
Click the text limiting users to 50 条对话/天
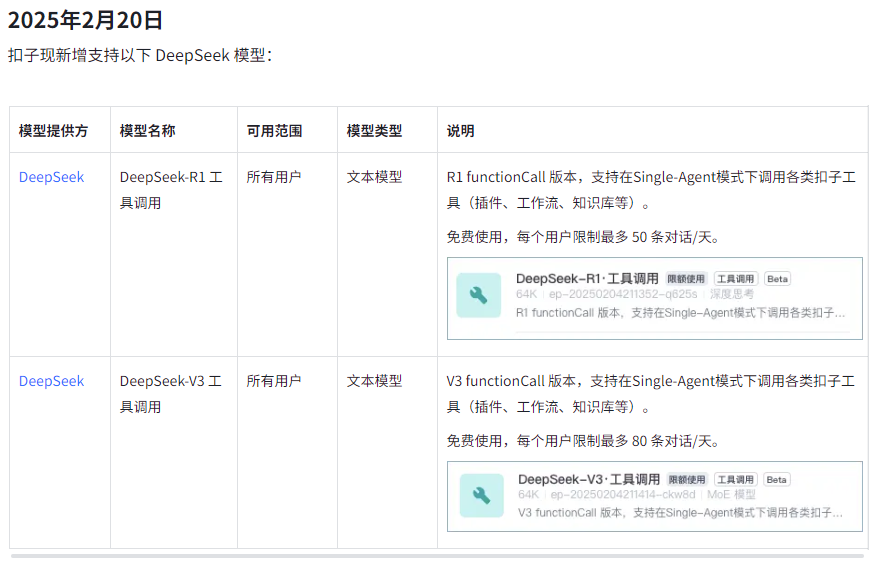pyautogui.click(x=583, y=237)
